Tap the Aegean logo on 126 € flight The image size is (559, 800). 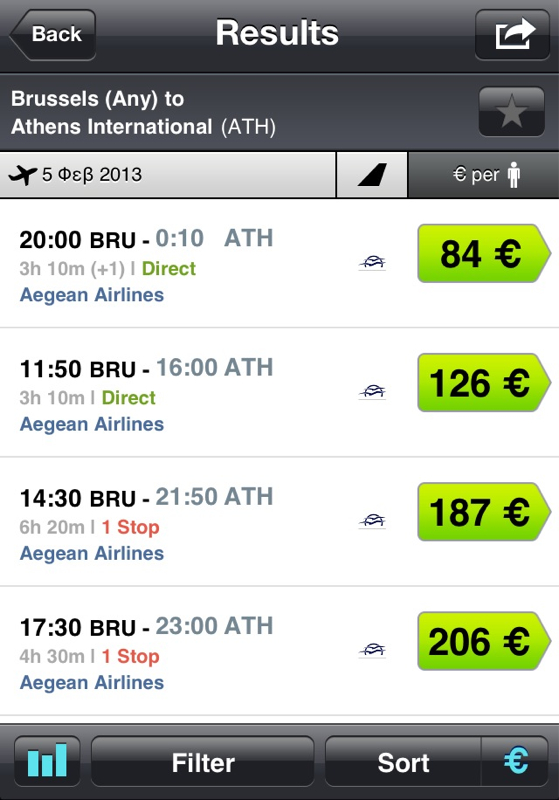point(372,392)
